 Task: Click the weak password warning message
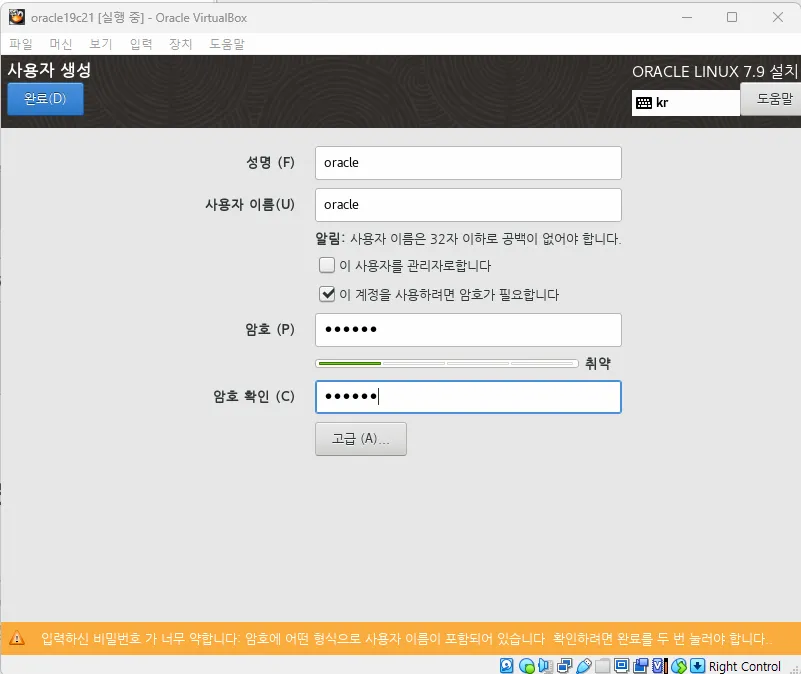click(x=407, y=638)
